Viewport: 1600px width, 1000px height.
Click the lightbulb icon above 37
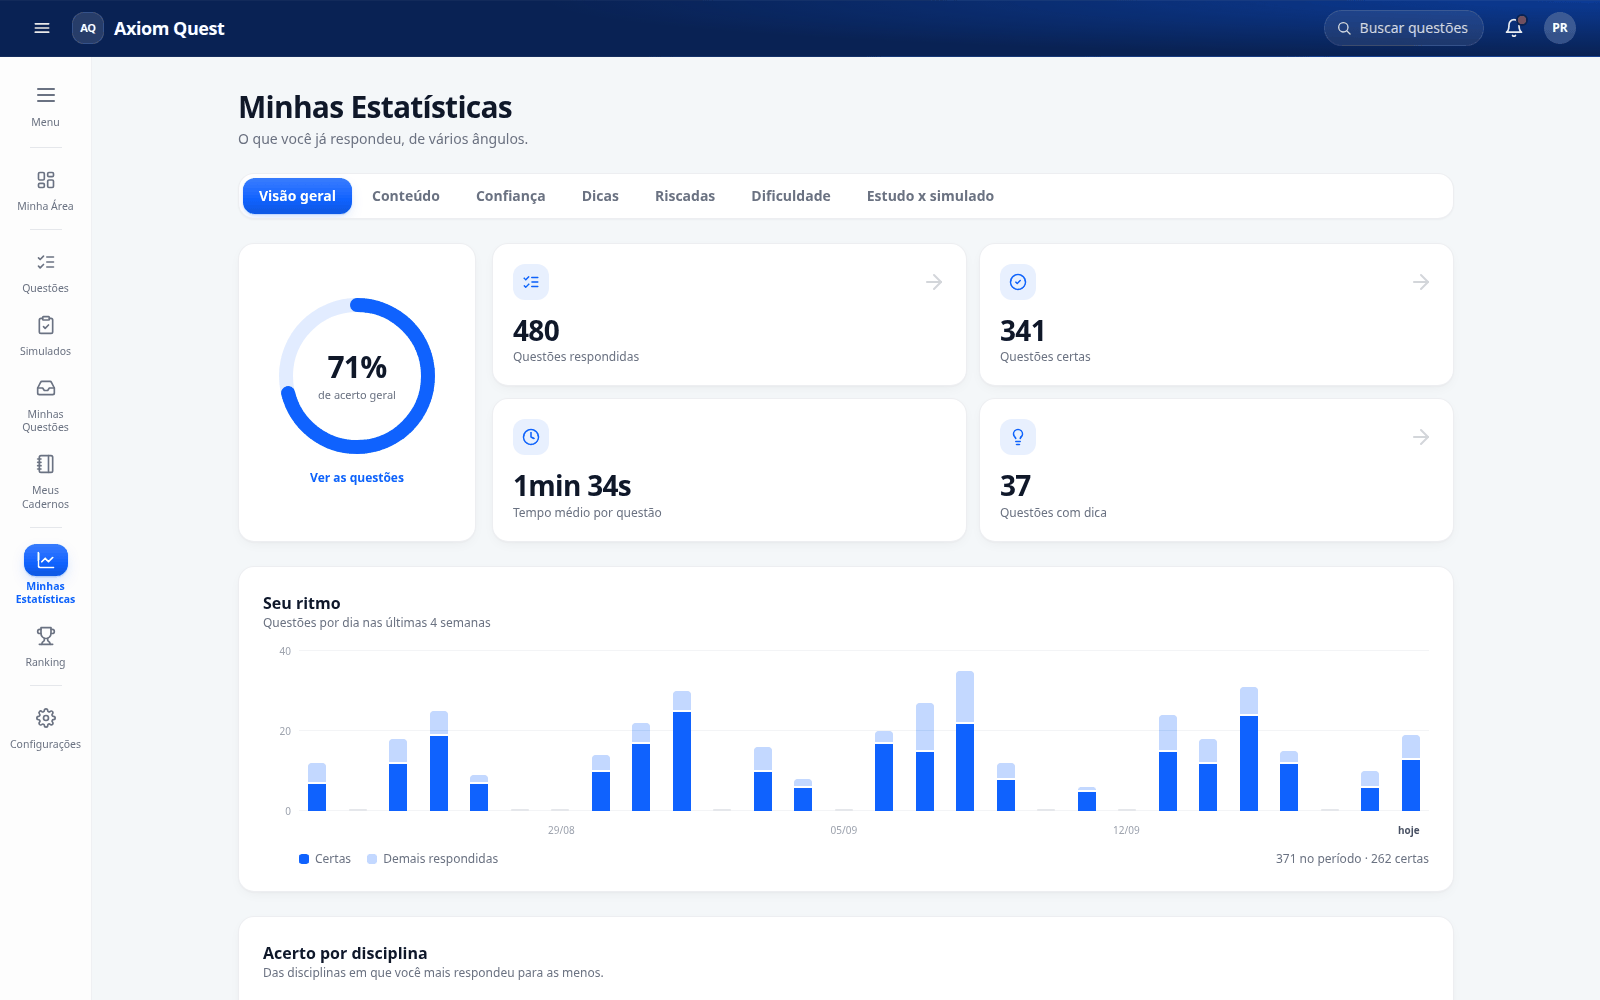1018,437
